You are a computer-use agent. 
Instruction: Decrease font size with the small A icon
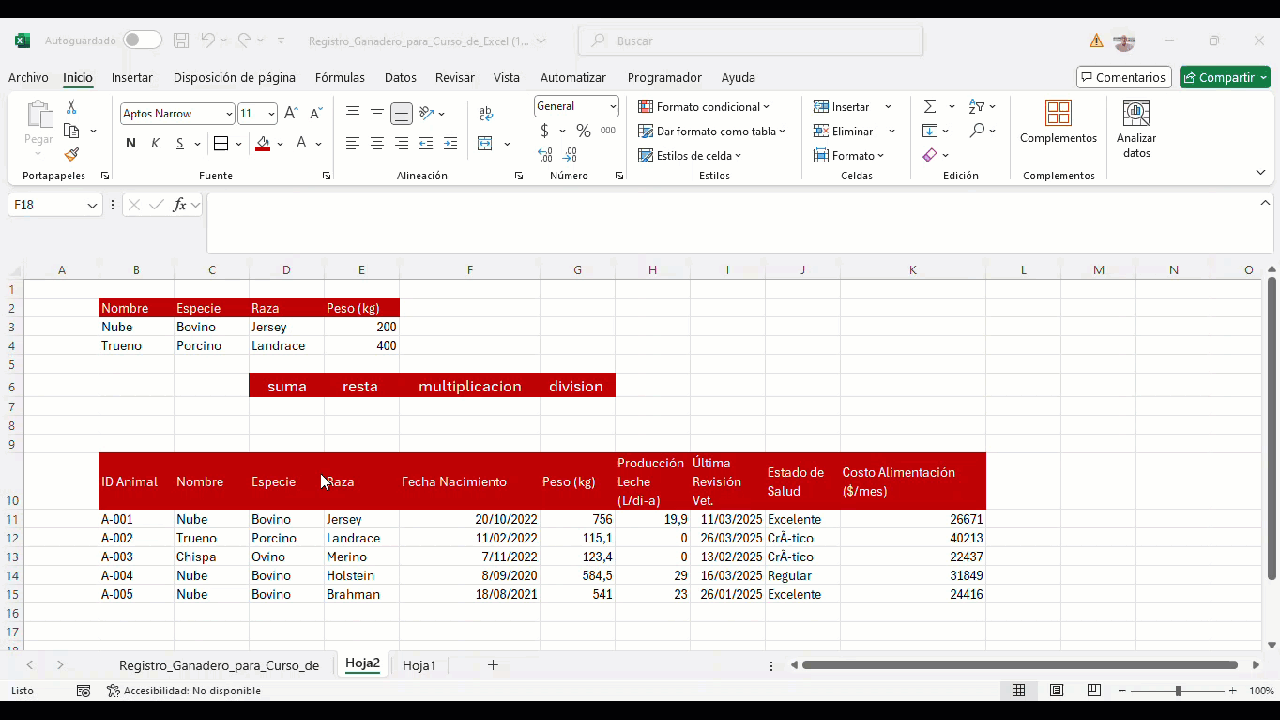click(316, 113)
